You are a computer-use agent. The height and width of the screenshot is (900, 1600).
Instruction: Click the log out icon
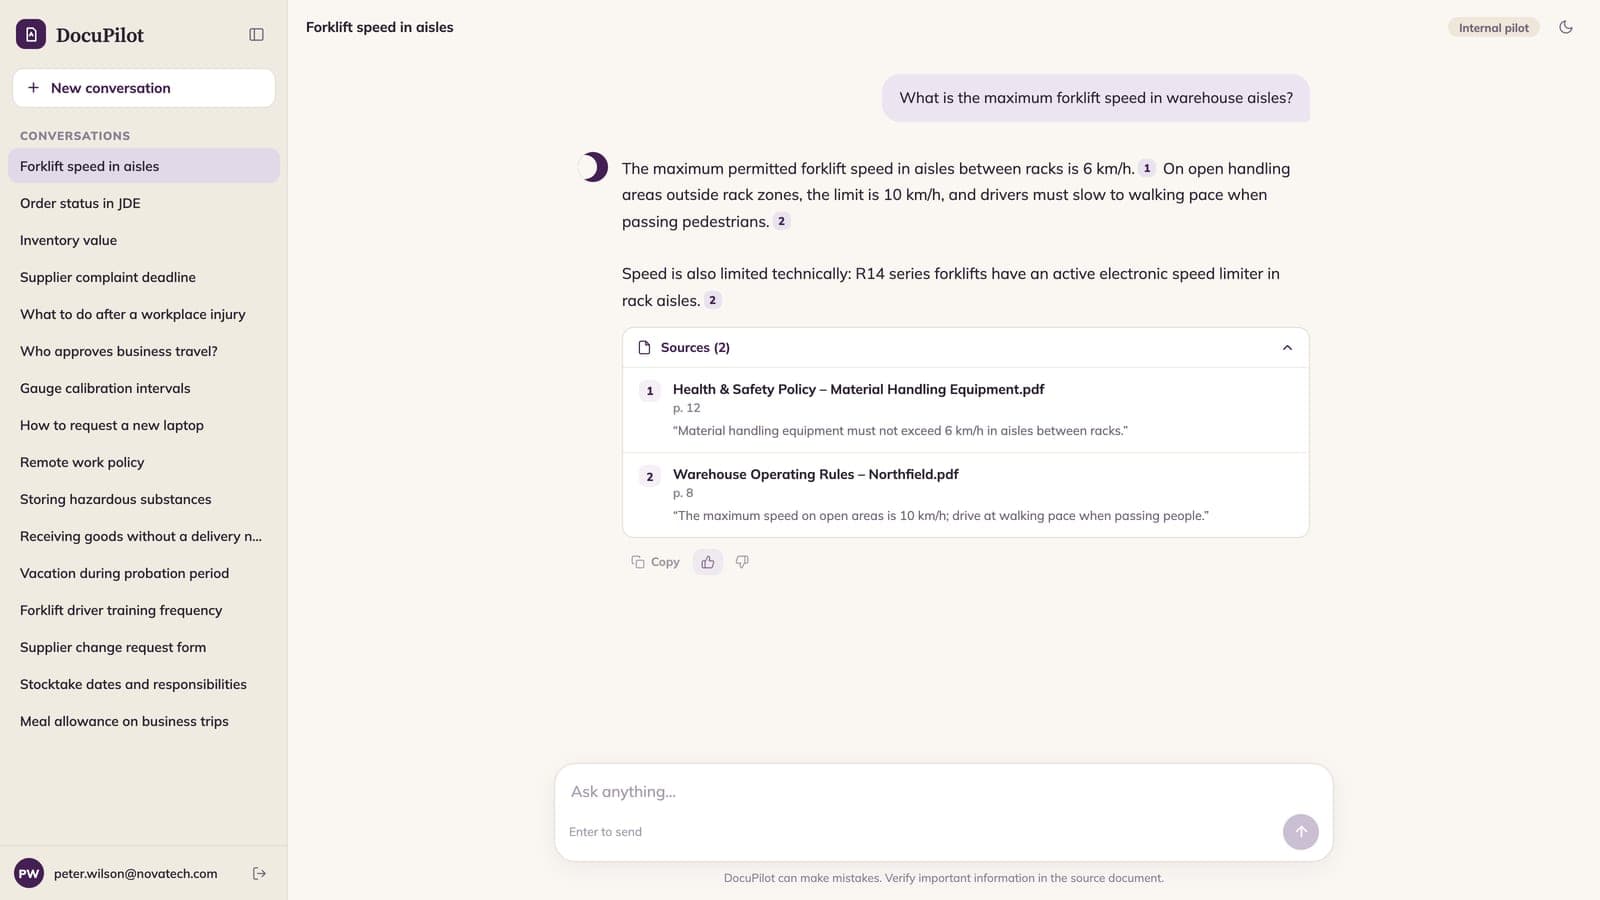coord(259,874)
